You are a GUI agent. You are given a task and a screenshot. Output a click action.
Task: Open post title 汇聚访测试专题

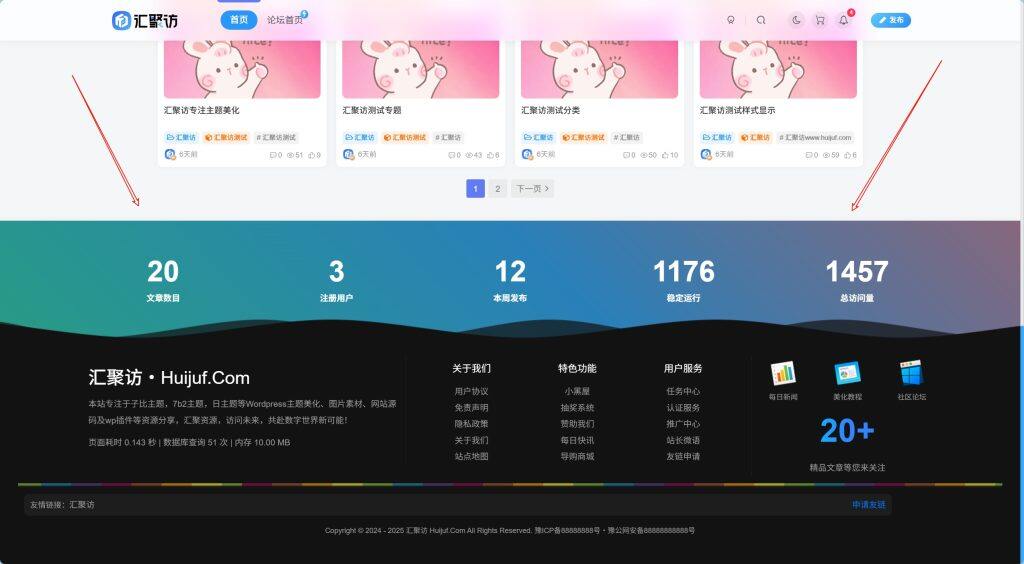point(372,110)
